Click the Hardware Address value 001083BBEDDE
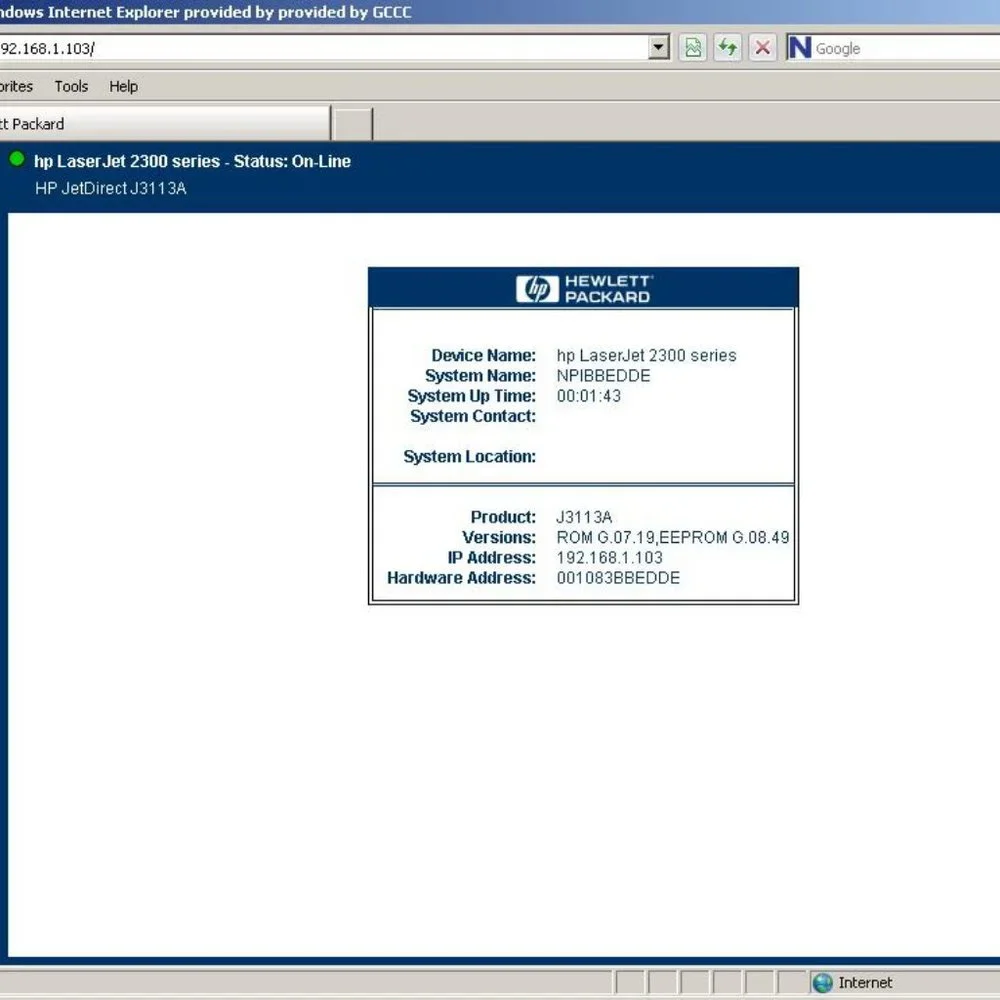This screenshot has height=1000, width=1000. (x=618, y=578)
